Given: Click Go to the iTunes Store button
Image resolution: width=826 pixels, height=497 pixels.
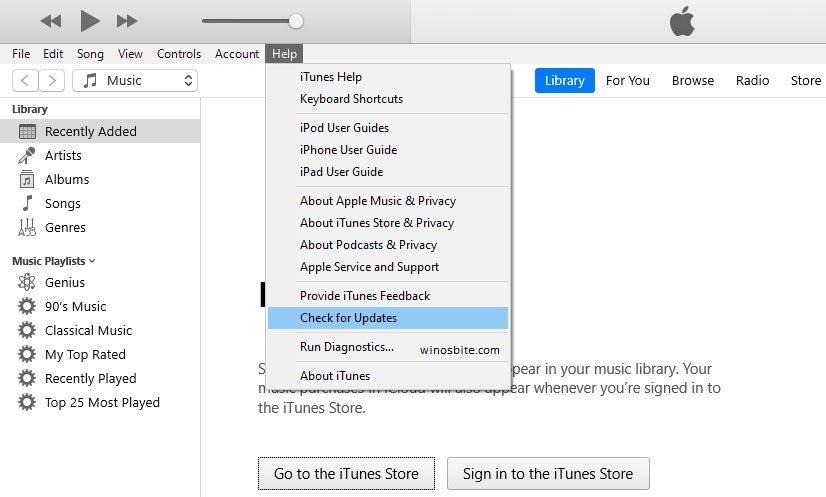Looking at the screenshot, I should (x=346, y=474).
